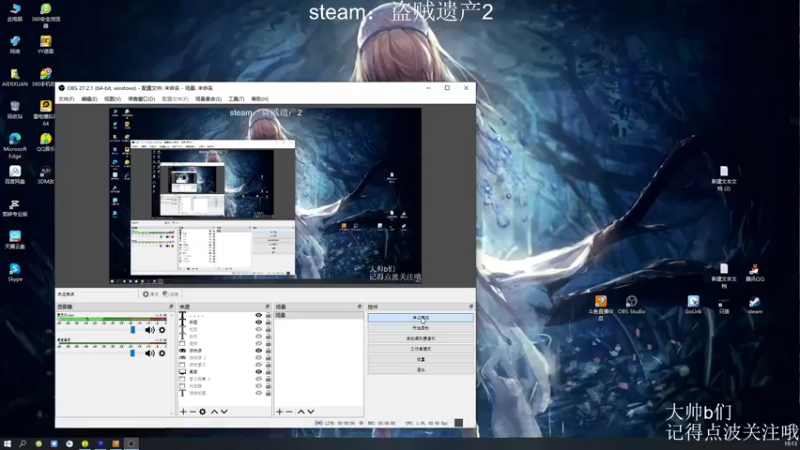This screenshot has height=450, width=800.
Task: Remove selected source with the minus icon
Action: tap(193, 412)
